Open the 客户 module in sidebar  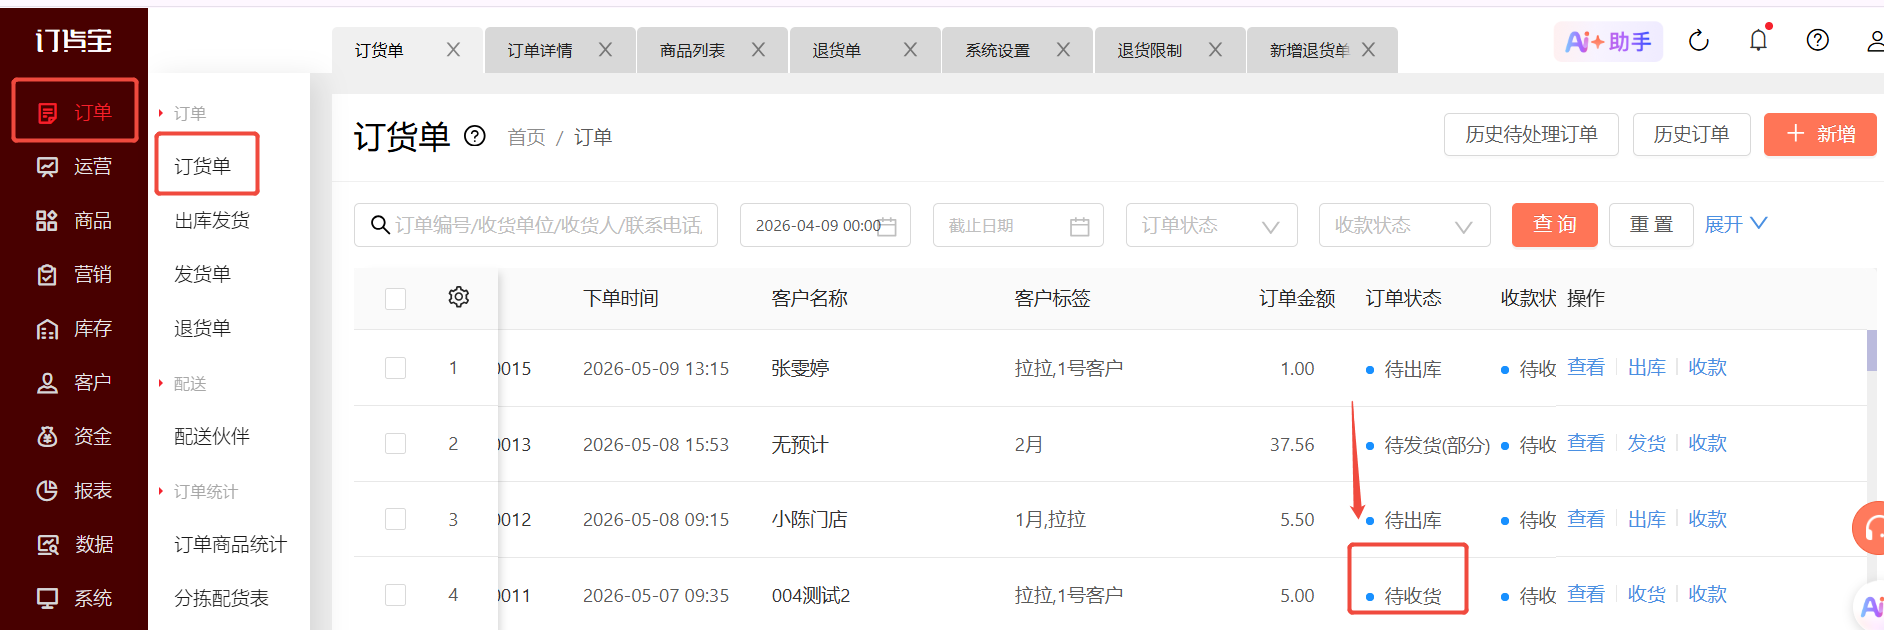(74, 382)
